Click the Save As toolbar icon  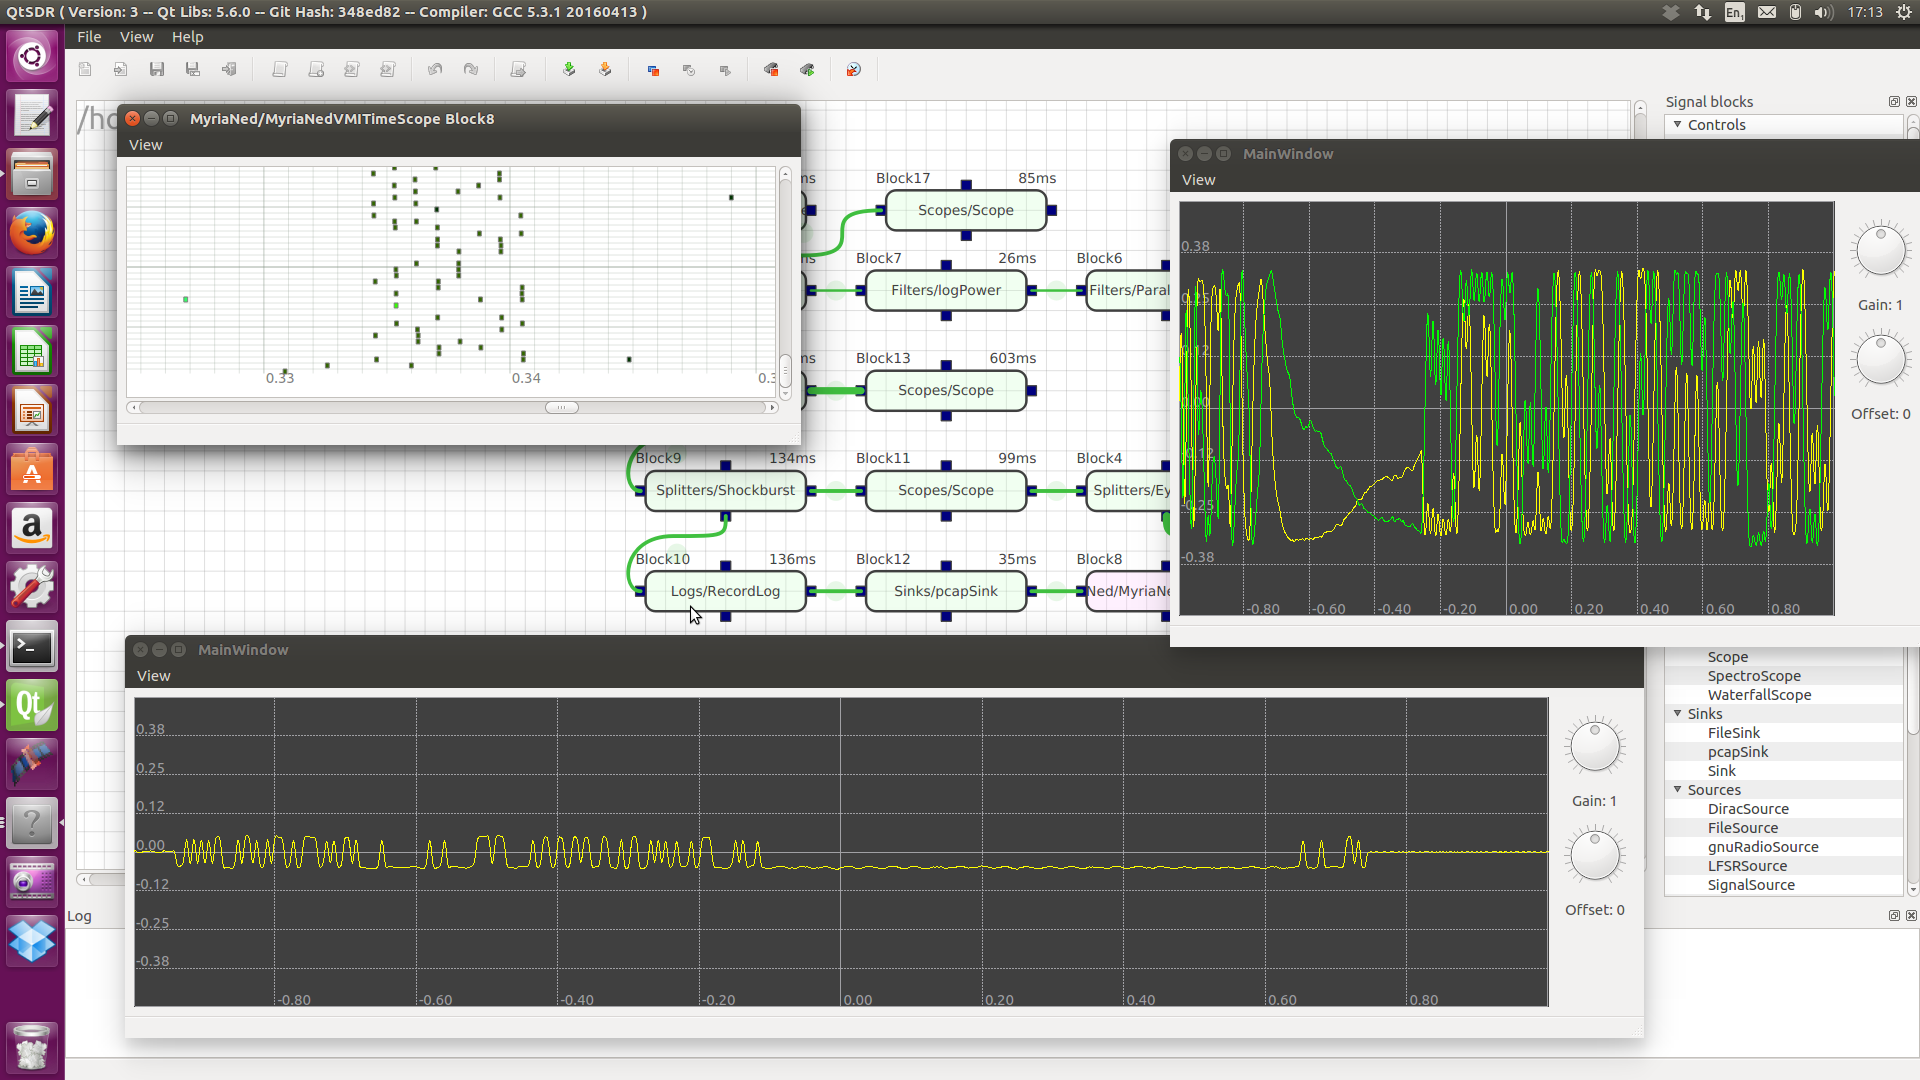coord(193,70)
